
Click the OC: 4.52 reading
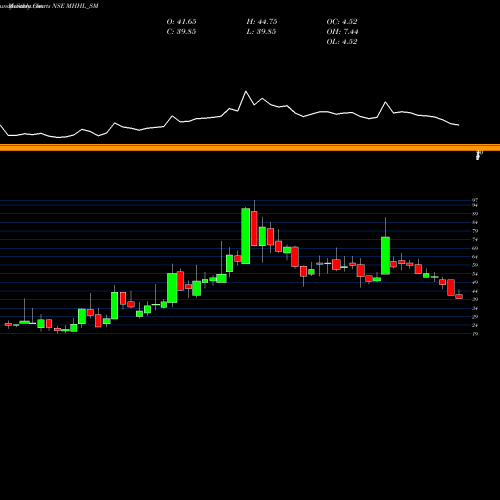coord(342,22)
